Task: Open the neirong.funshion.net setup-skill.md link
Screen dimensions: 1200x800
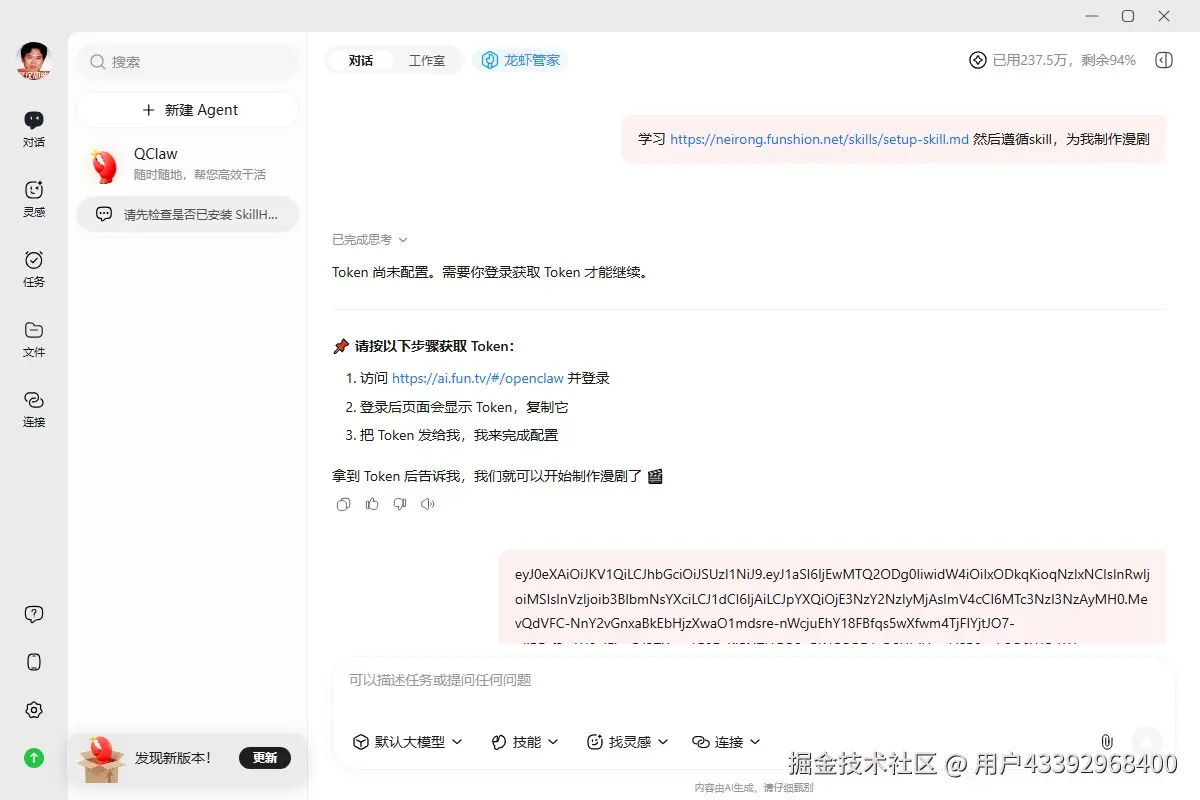Action: (x=819, y=139)
